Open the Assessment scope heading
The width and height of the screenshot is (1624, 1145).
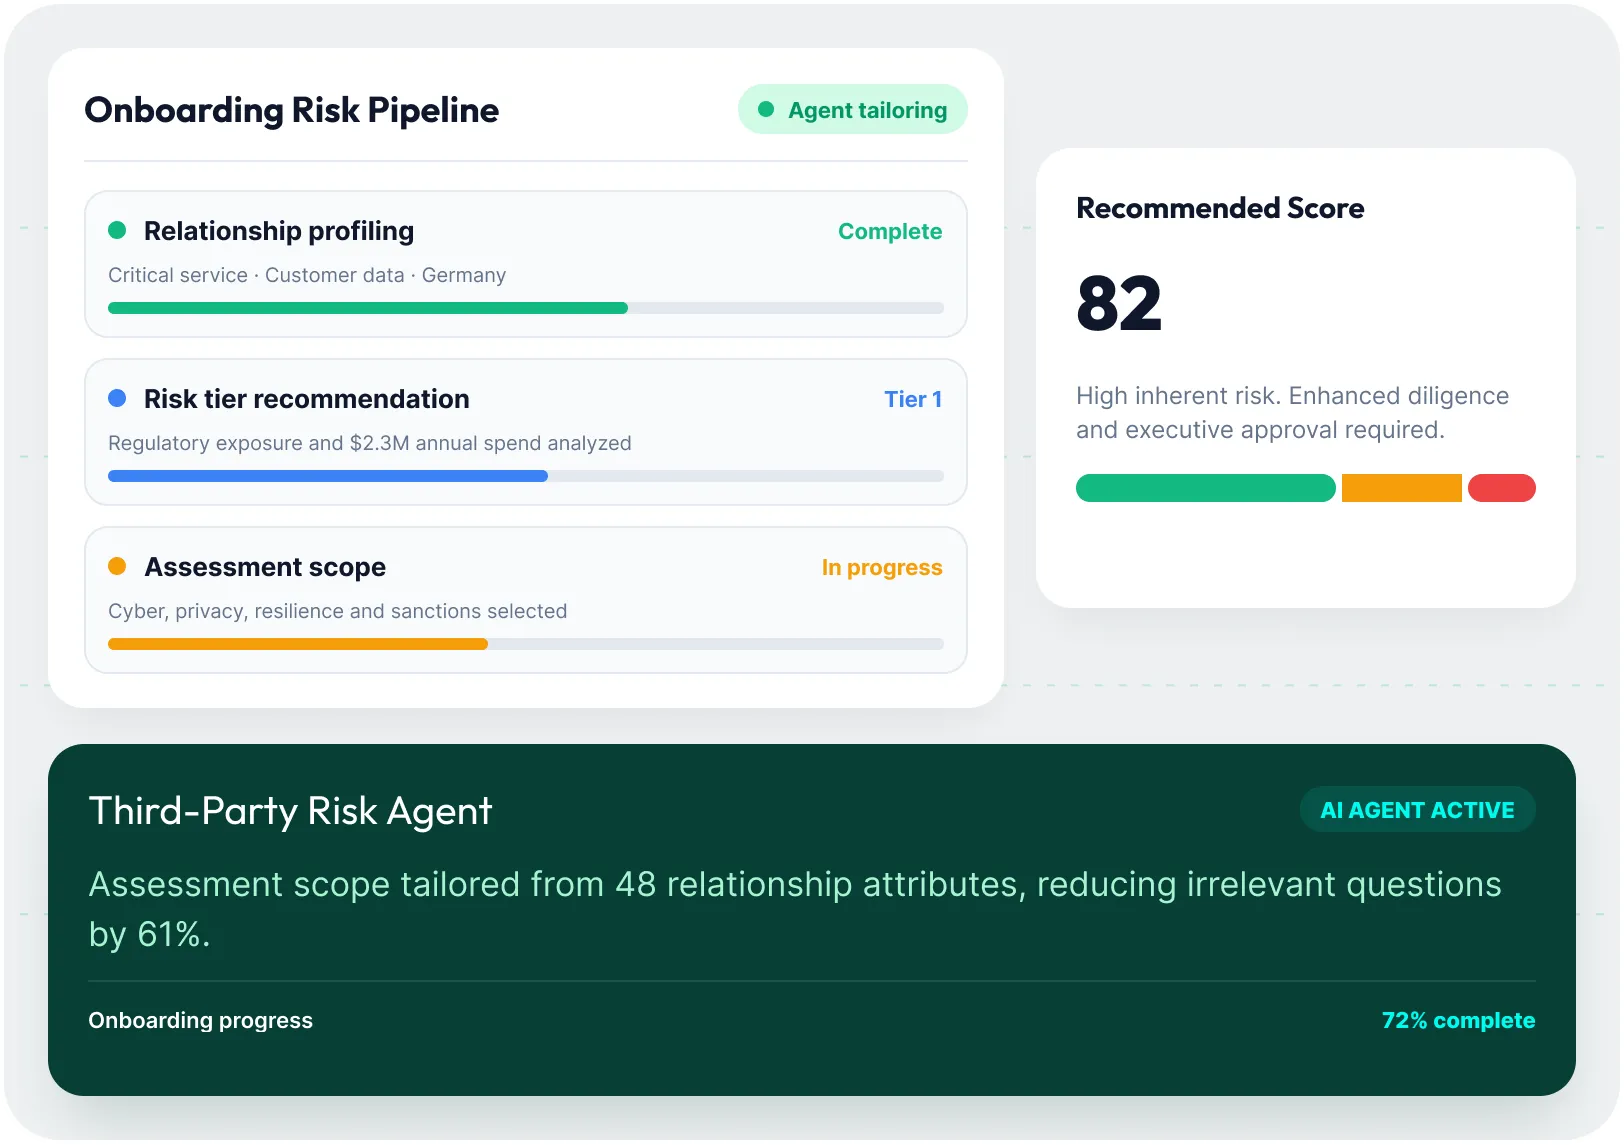pos(265,567)
